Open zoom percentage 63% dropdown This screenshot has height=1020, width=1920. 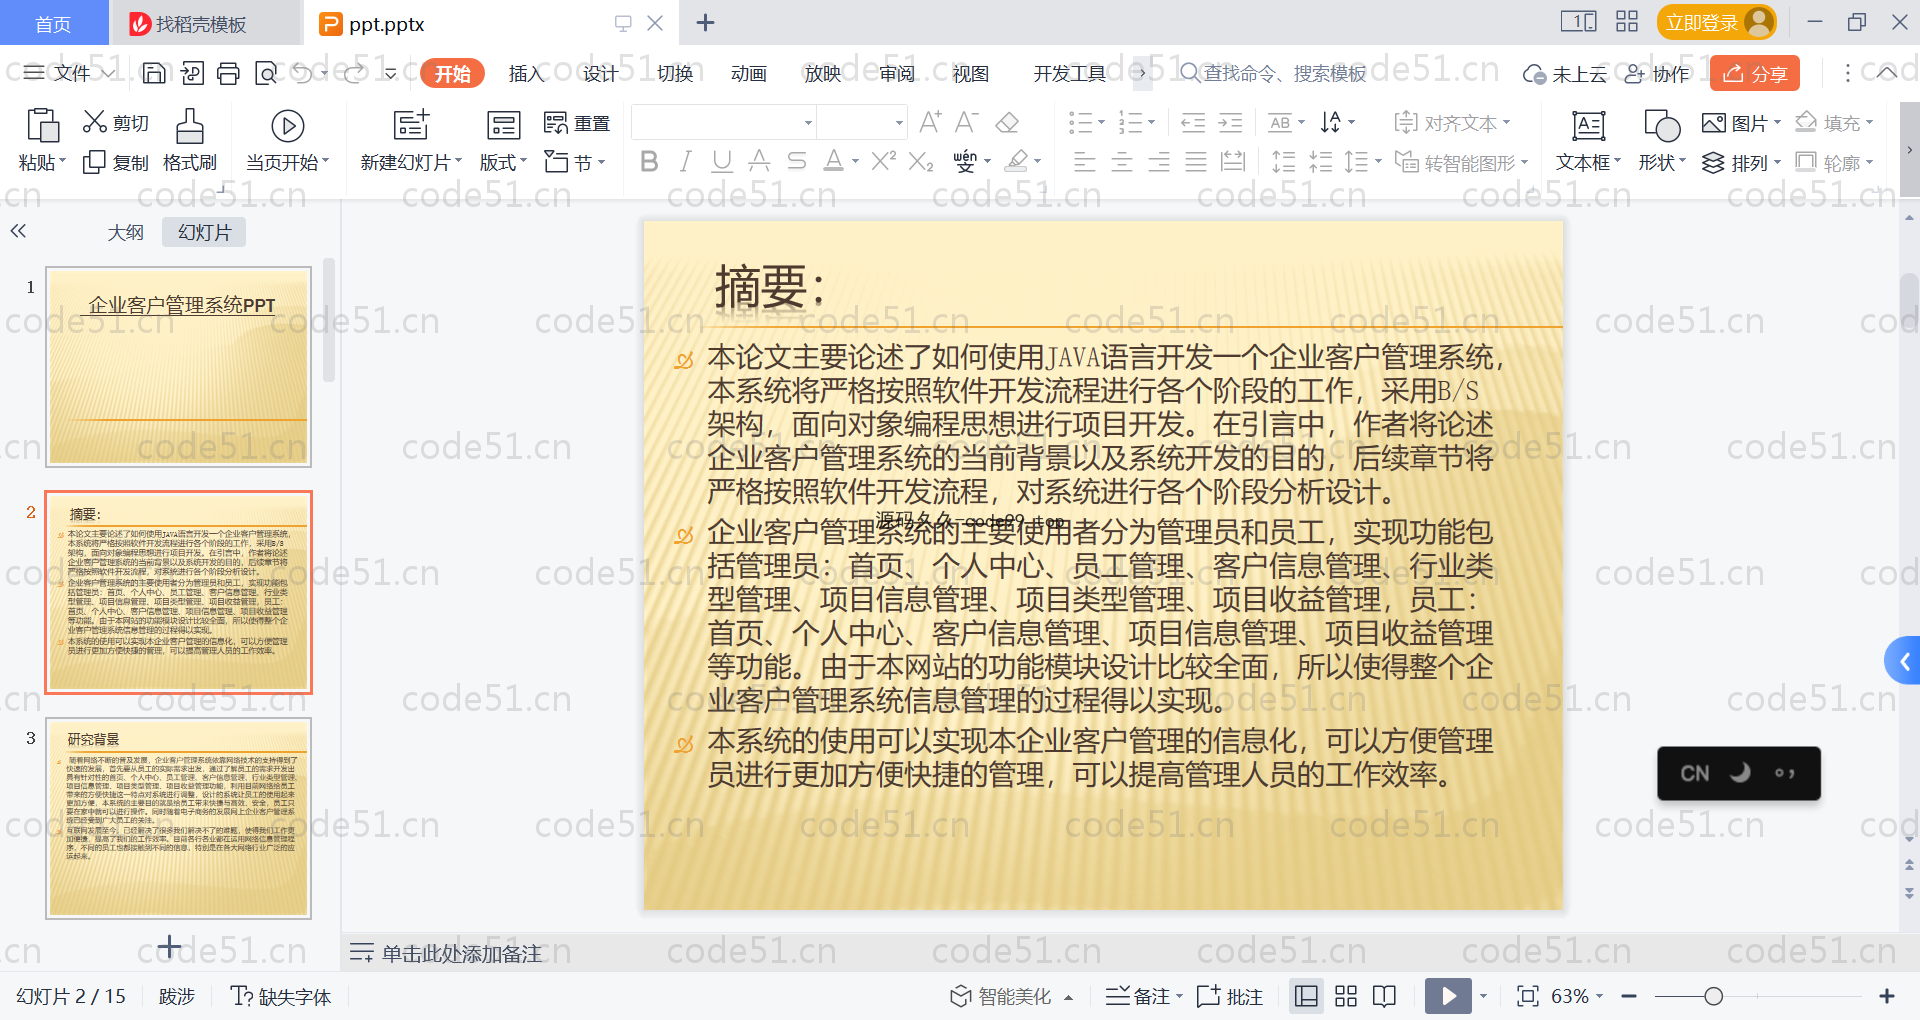1577,996
